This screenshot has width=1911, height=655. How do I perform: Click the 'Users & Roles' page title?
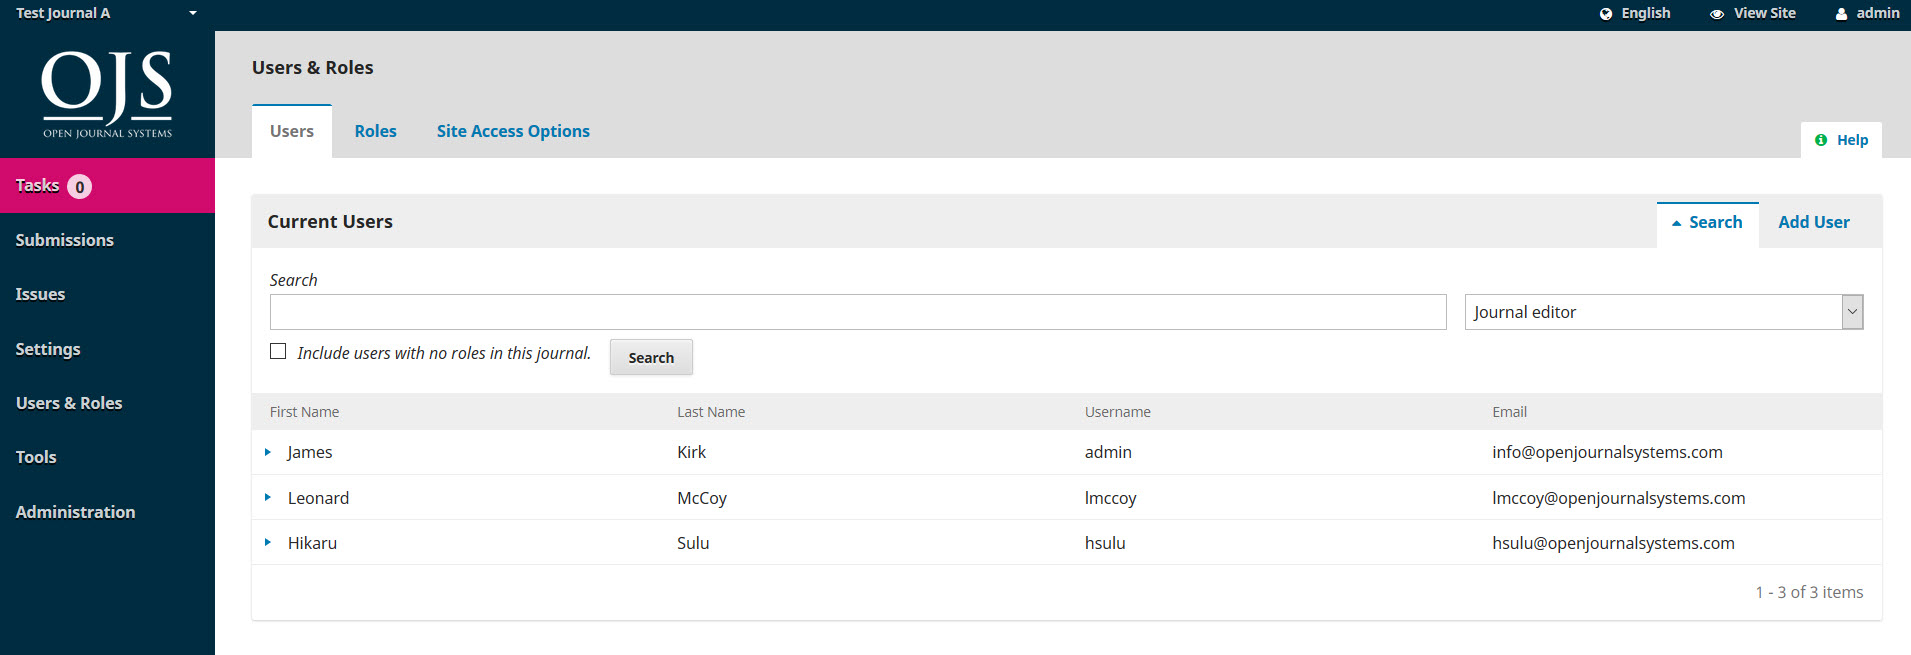tap(312, 68)
